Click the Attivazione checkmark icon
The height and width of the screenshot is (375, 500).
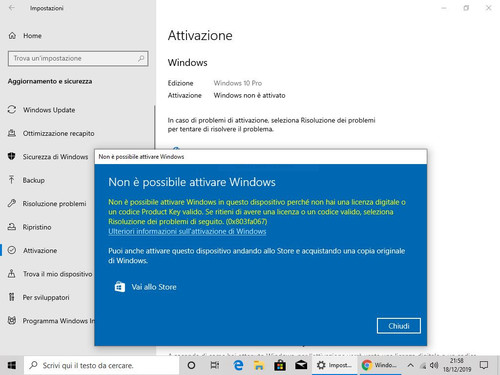click(12, 250)
